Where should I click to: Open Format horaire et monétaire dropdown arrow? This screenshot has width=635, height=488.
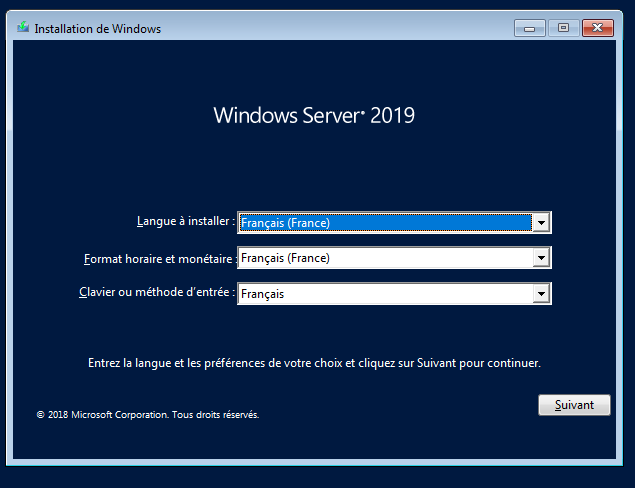pos(541,258)
